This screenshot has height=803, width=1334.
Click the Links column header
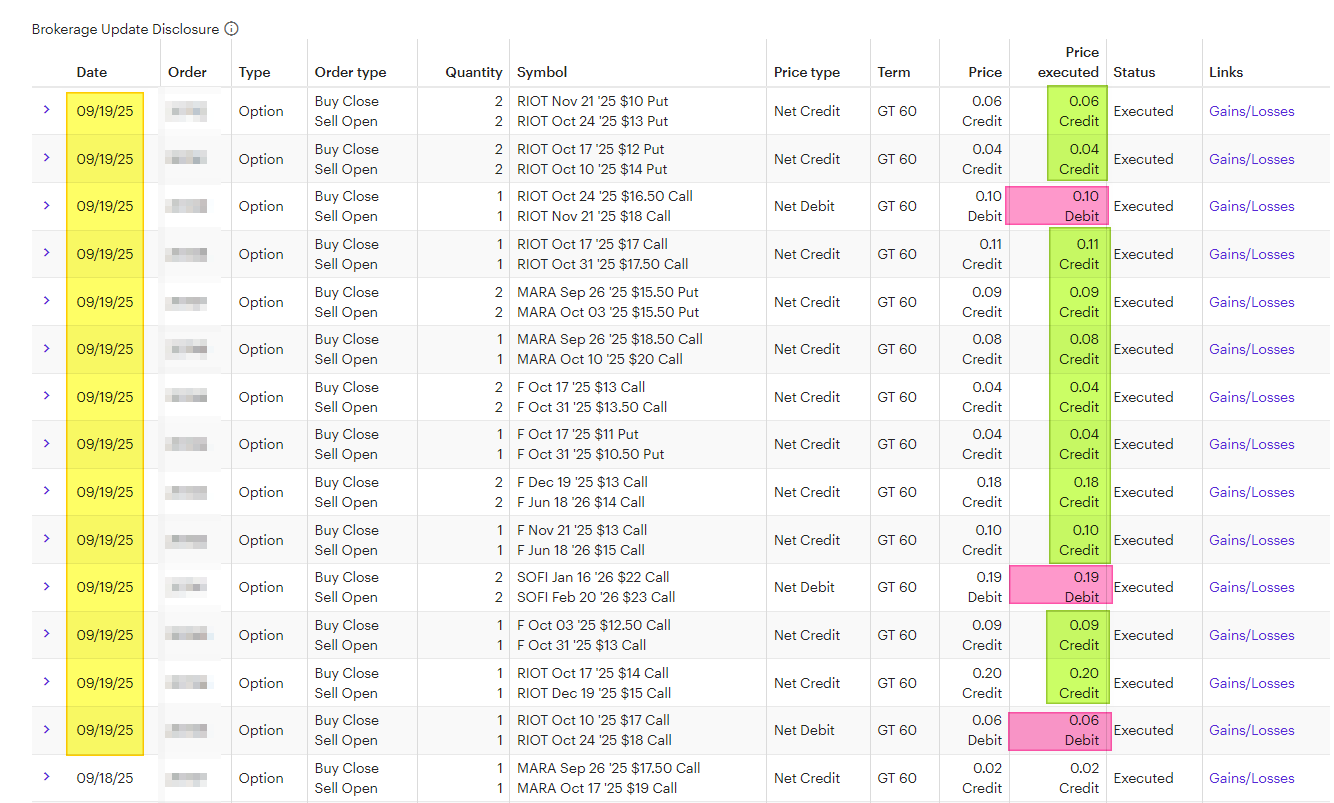[x=1226, y=72]
